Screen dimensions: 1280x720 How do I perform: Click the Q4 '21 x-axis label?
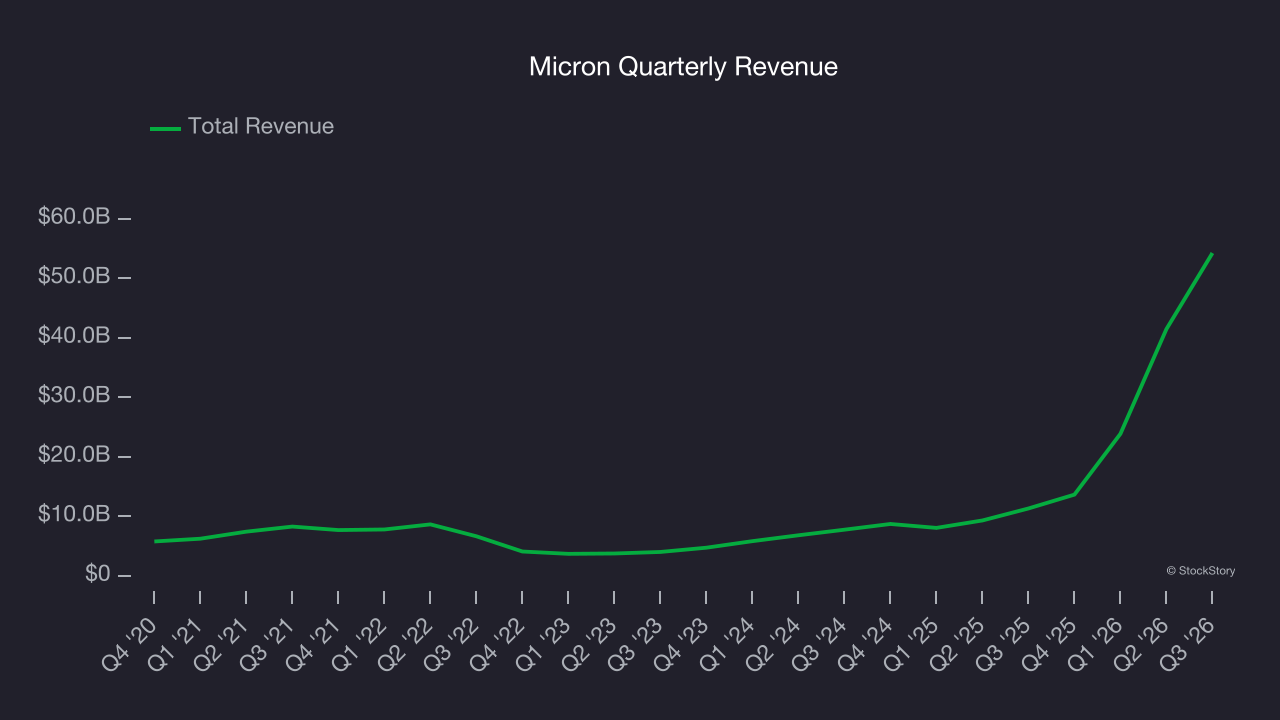coord(314,643)
